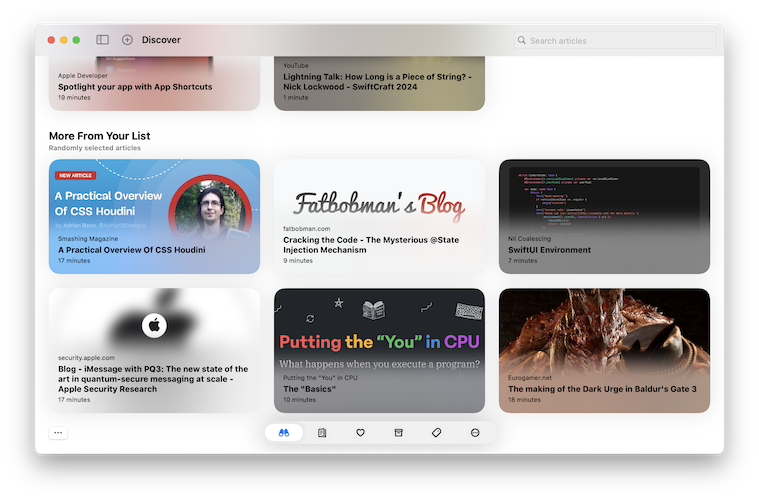Open Spotlight your app with App Shortcuts card

154,83
